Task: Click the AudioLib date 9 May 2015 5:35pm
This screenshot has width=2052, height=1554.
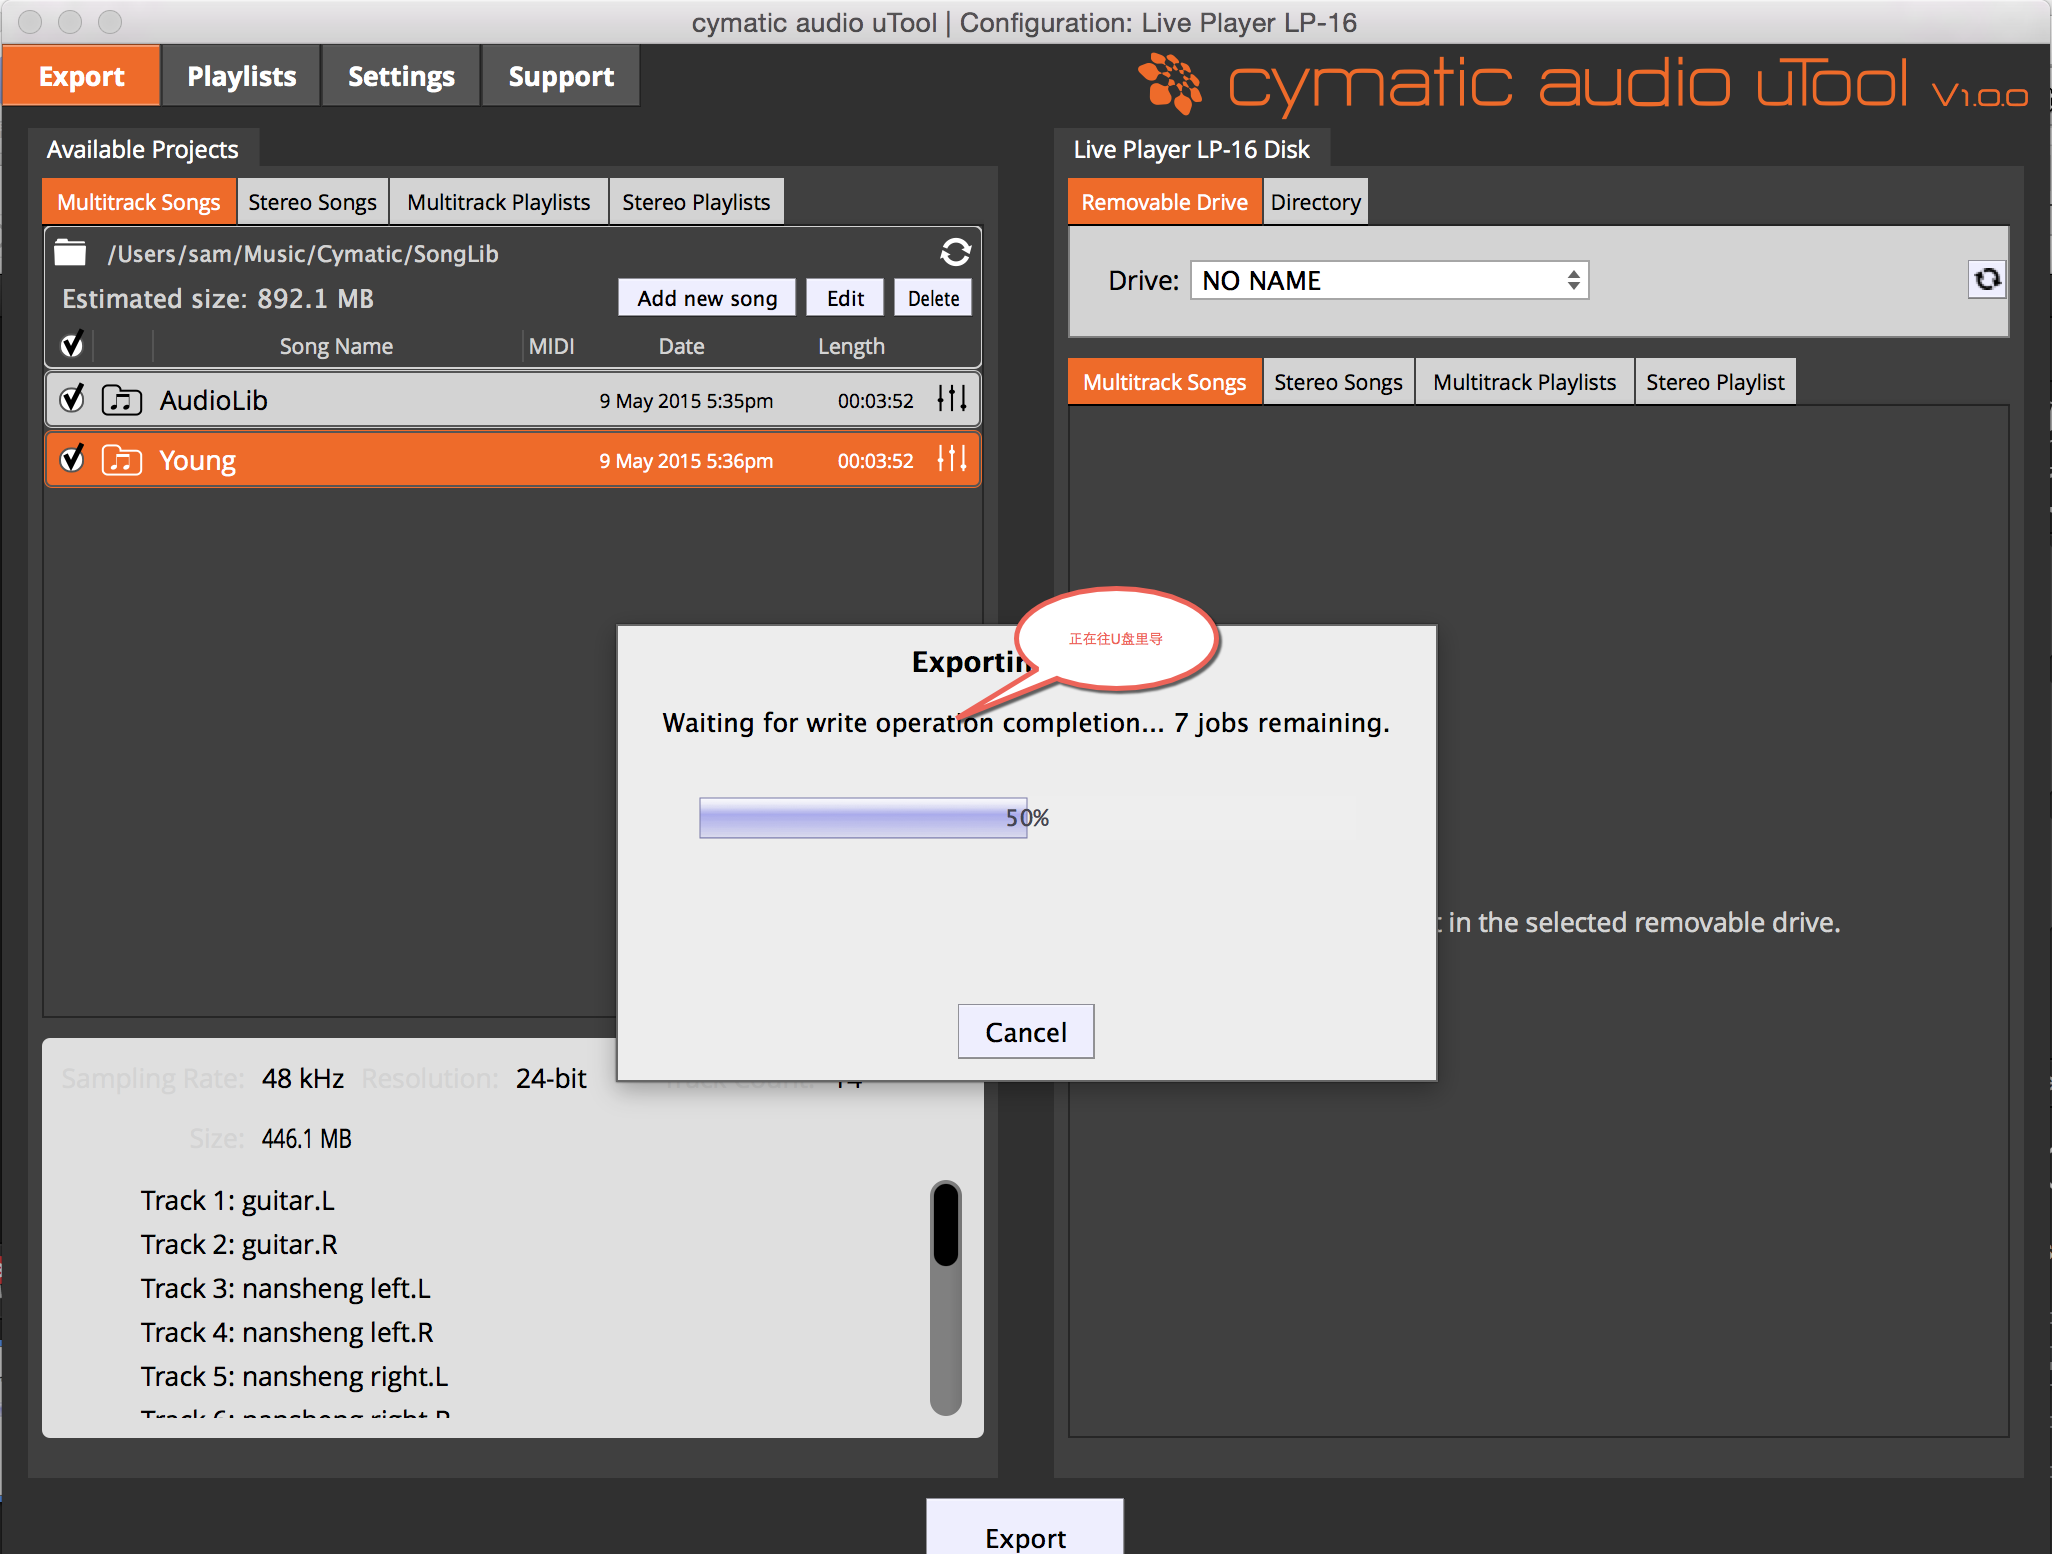Action: pyautogui.click(x=686, y=401)
